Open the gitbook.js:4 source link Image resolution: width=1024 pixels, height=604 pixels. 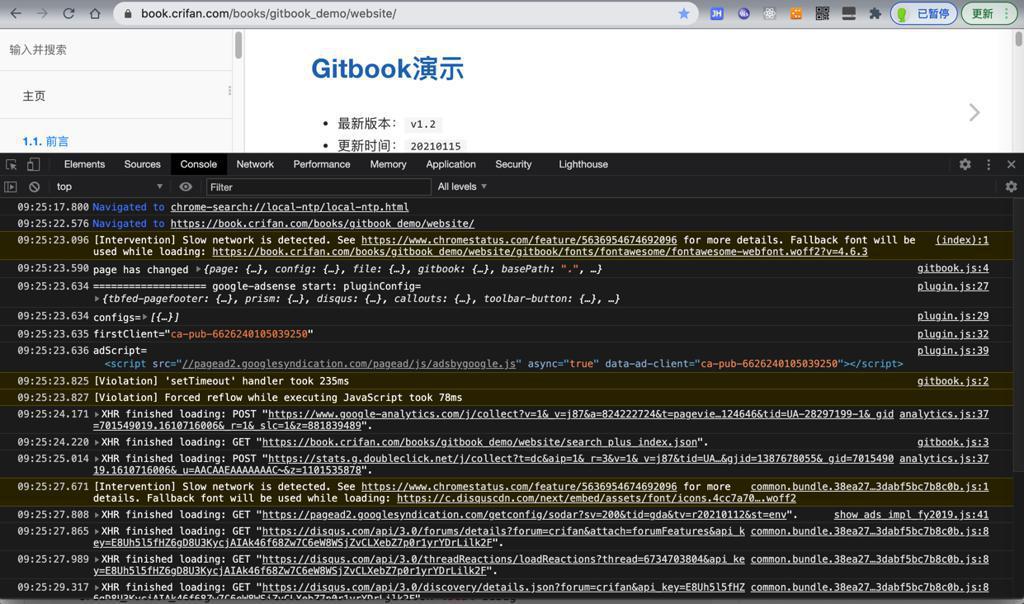pos(953,268)
